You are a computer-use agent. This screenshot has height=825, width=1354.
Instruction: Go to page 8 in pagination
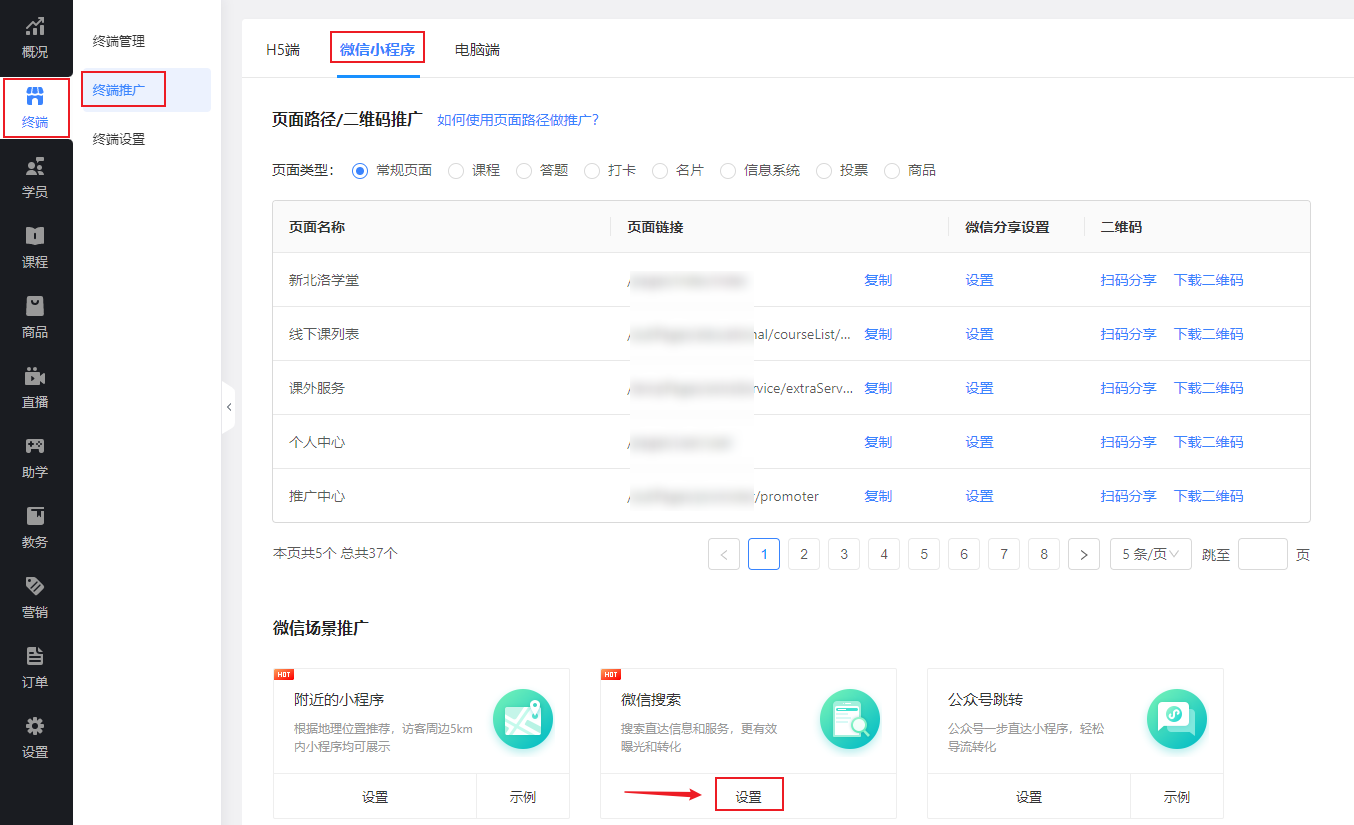point(1044,554)
